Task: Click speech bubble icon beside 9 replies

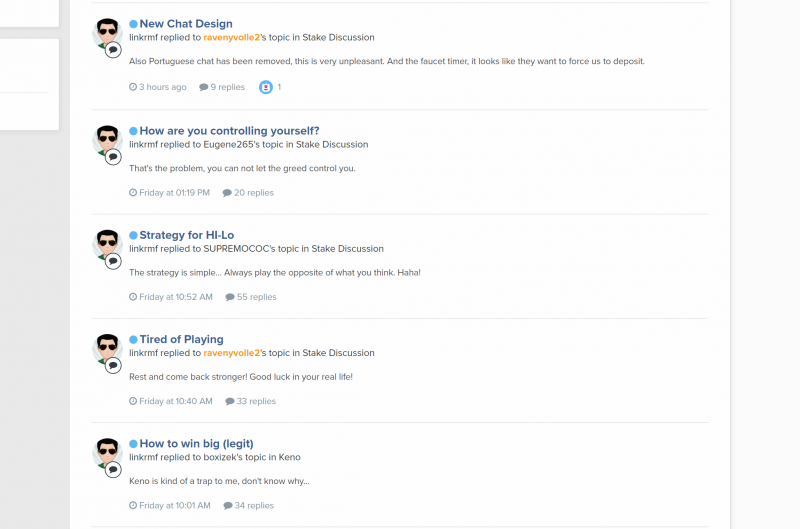Action: click(x=204, y=87)
